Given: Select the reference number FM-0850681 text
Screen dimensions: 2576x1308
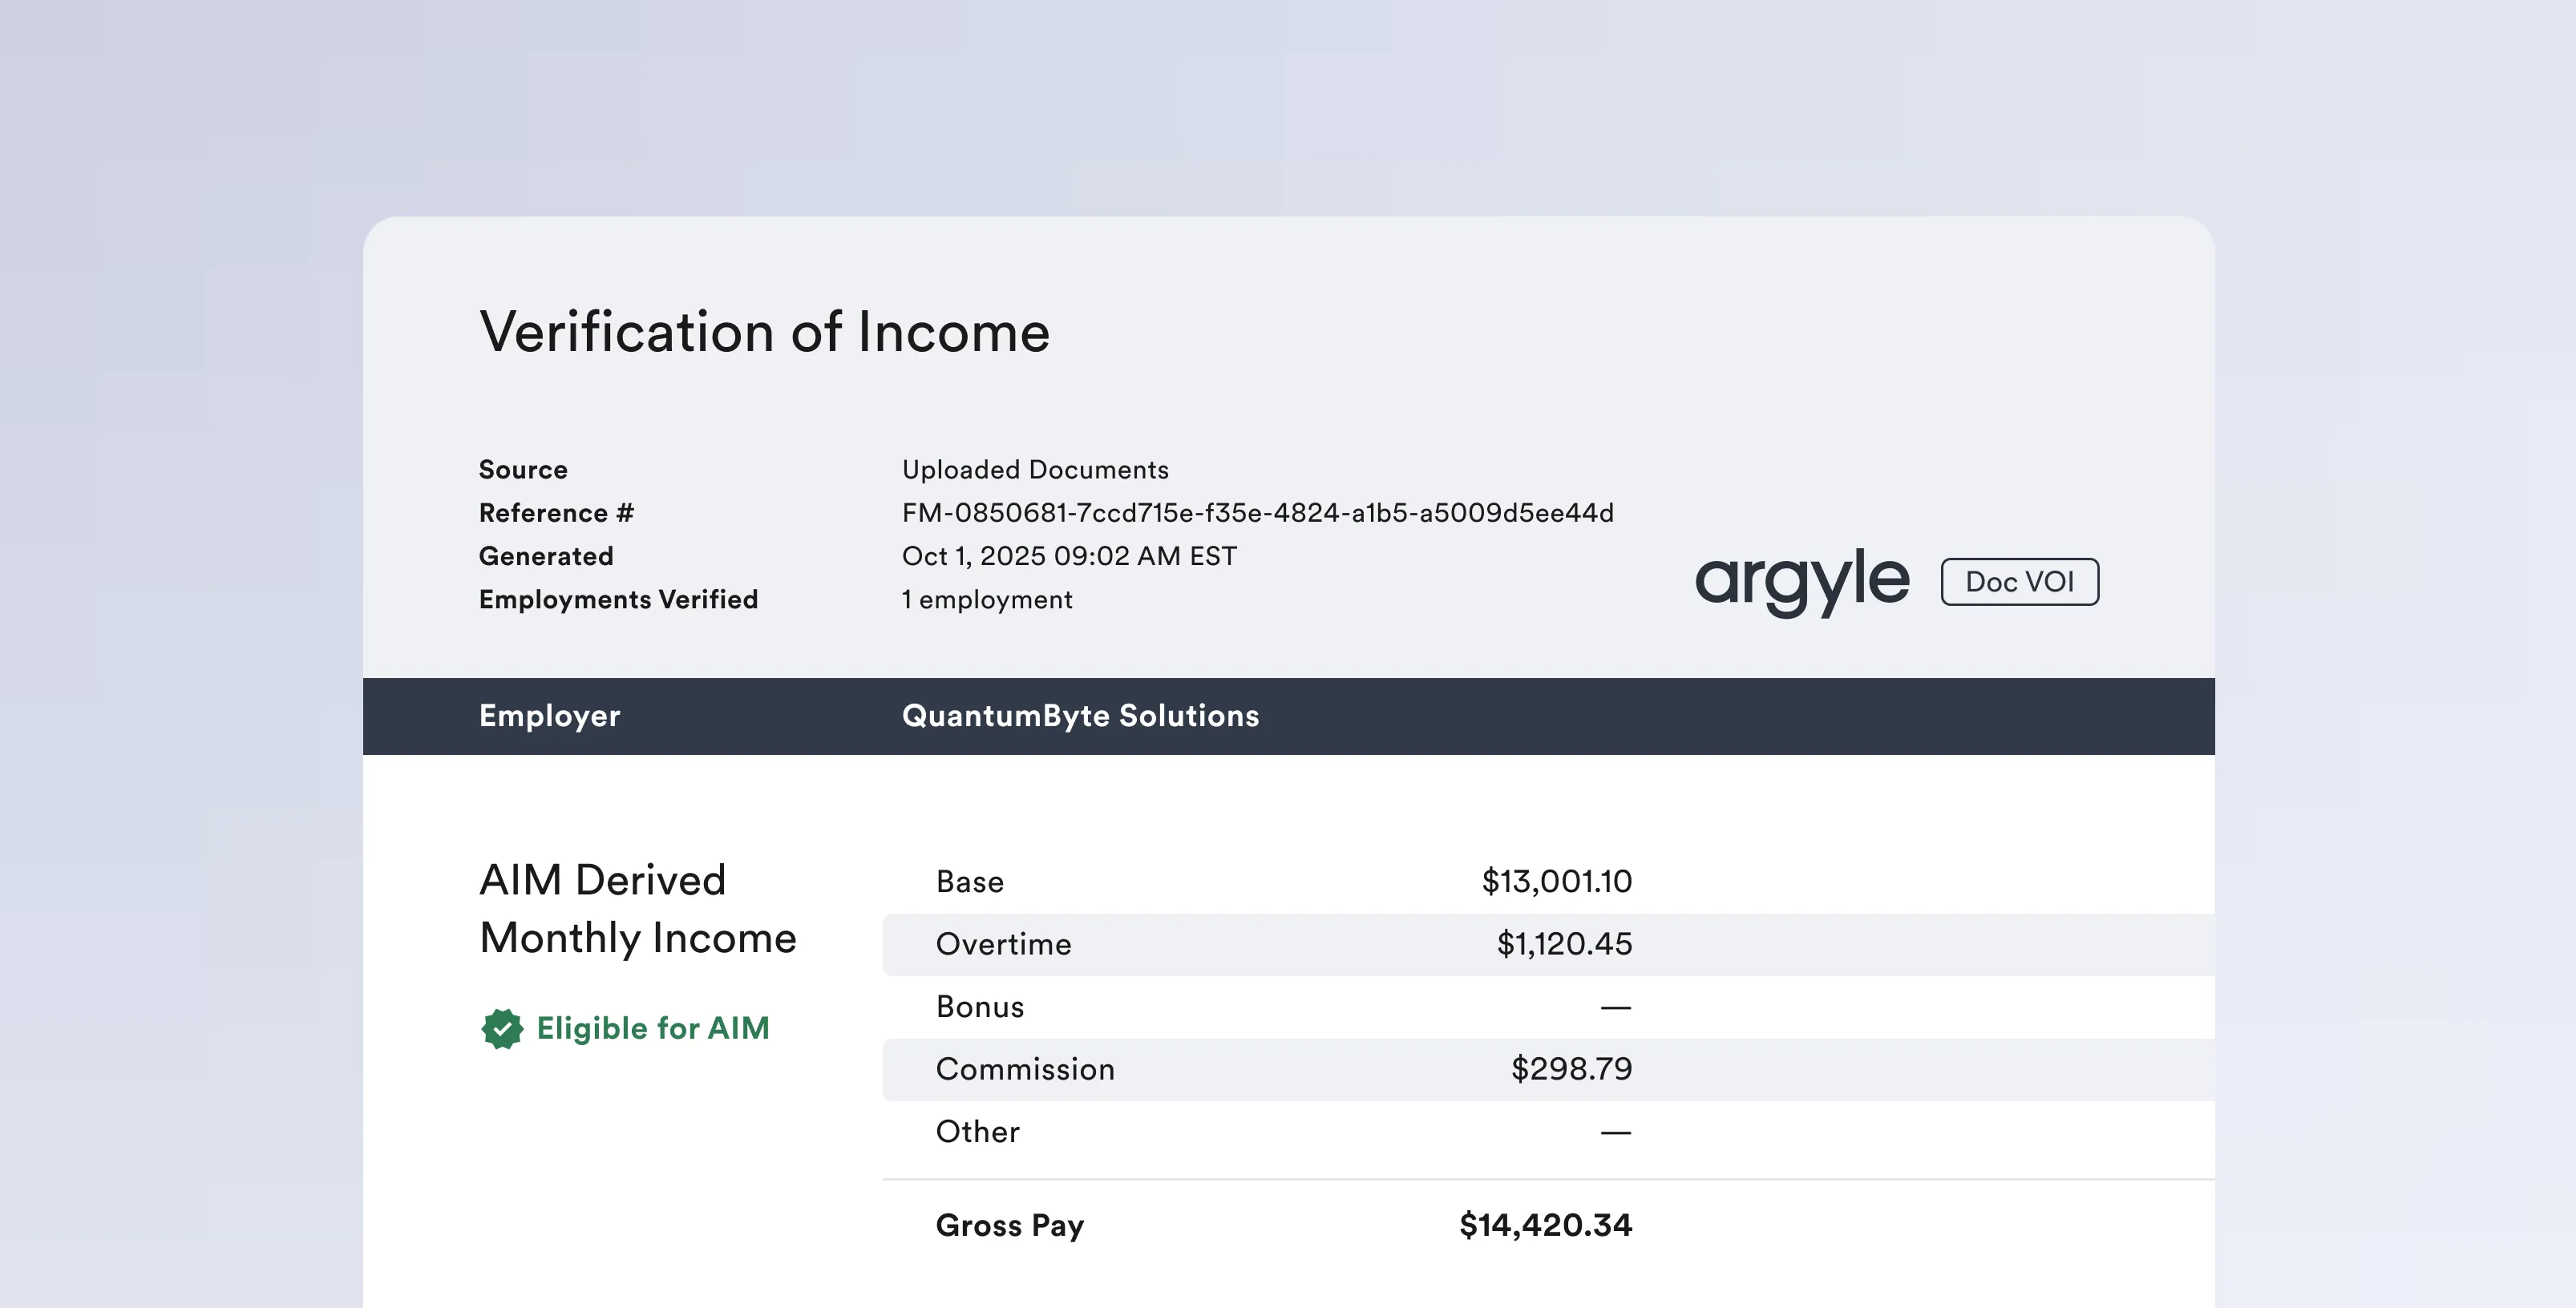Looking at the screenshot, I should (1257, 513).
